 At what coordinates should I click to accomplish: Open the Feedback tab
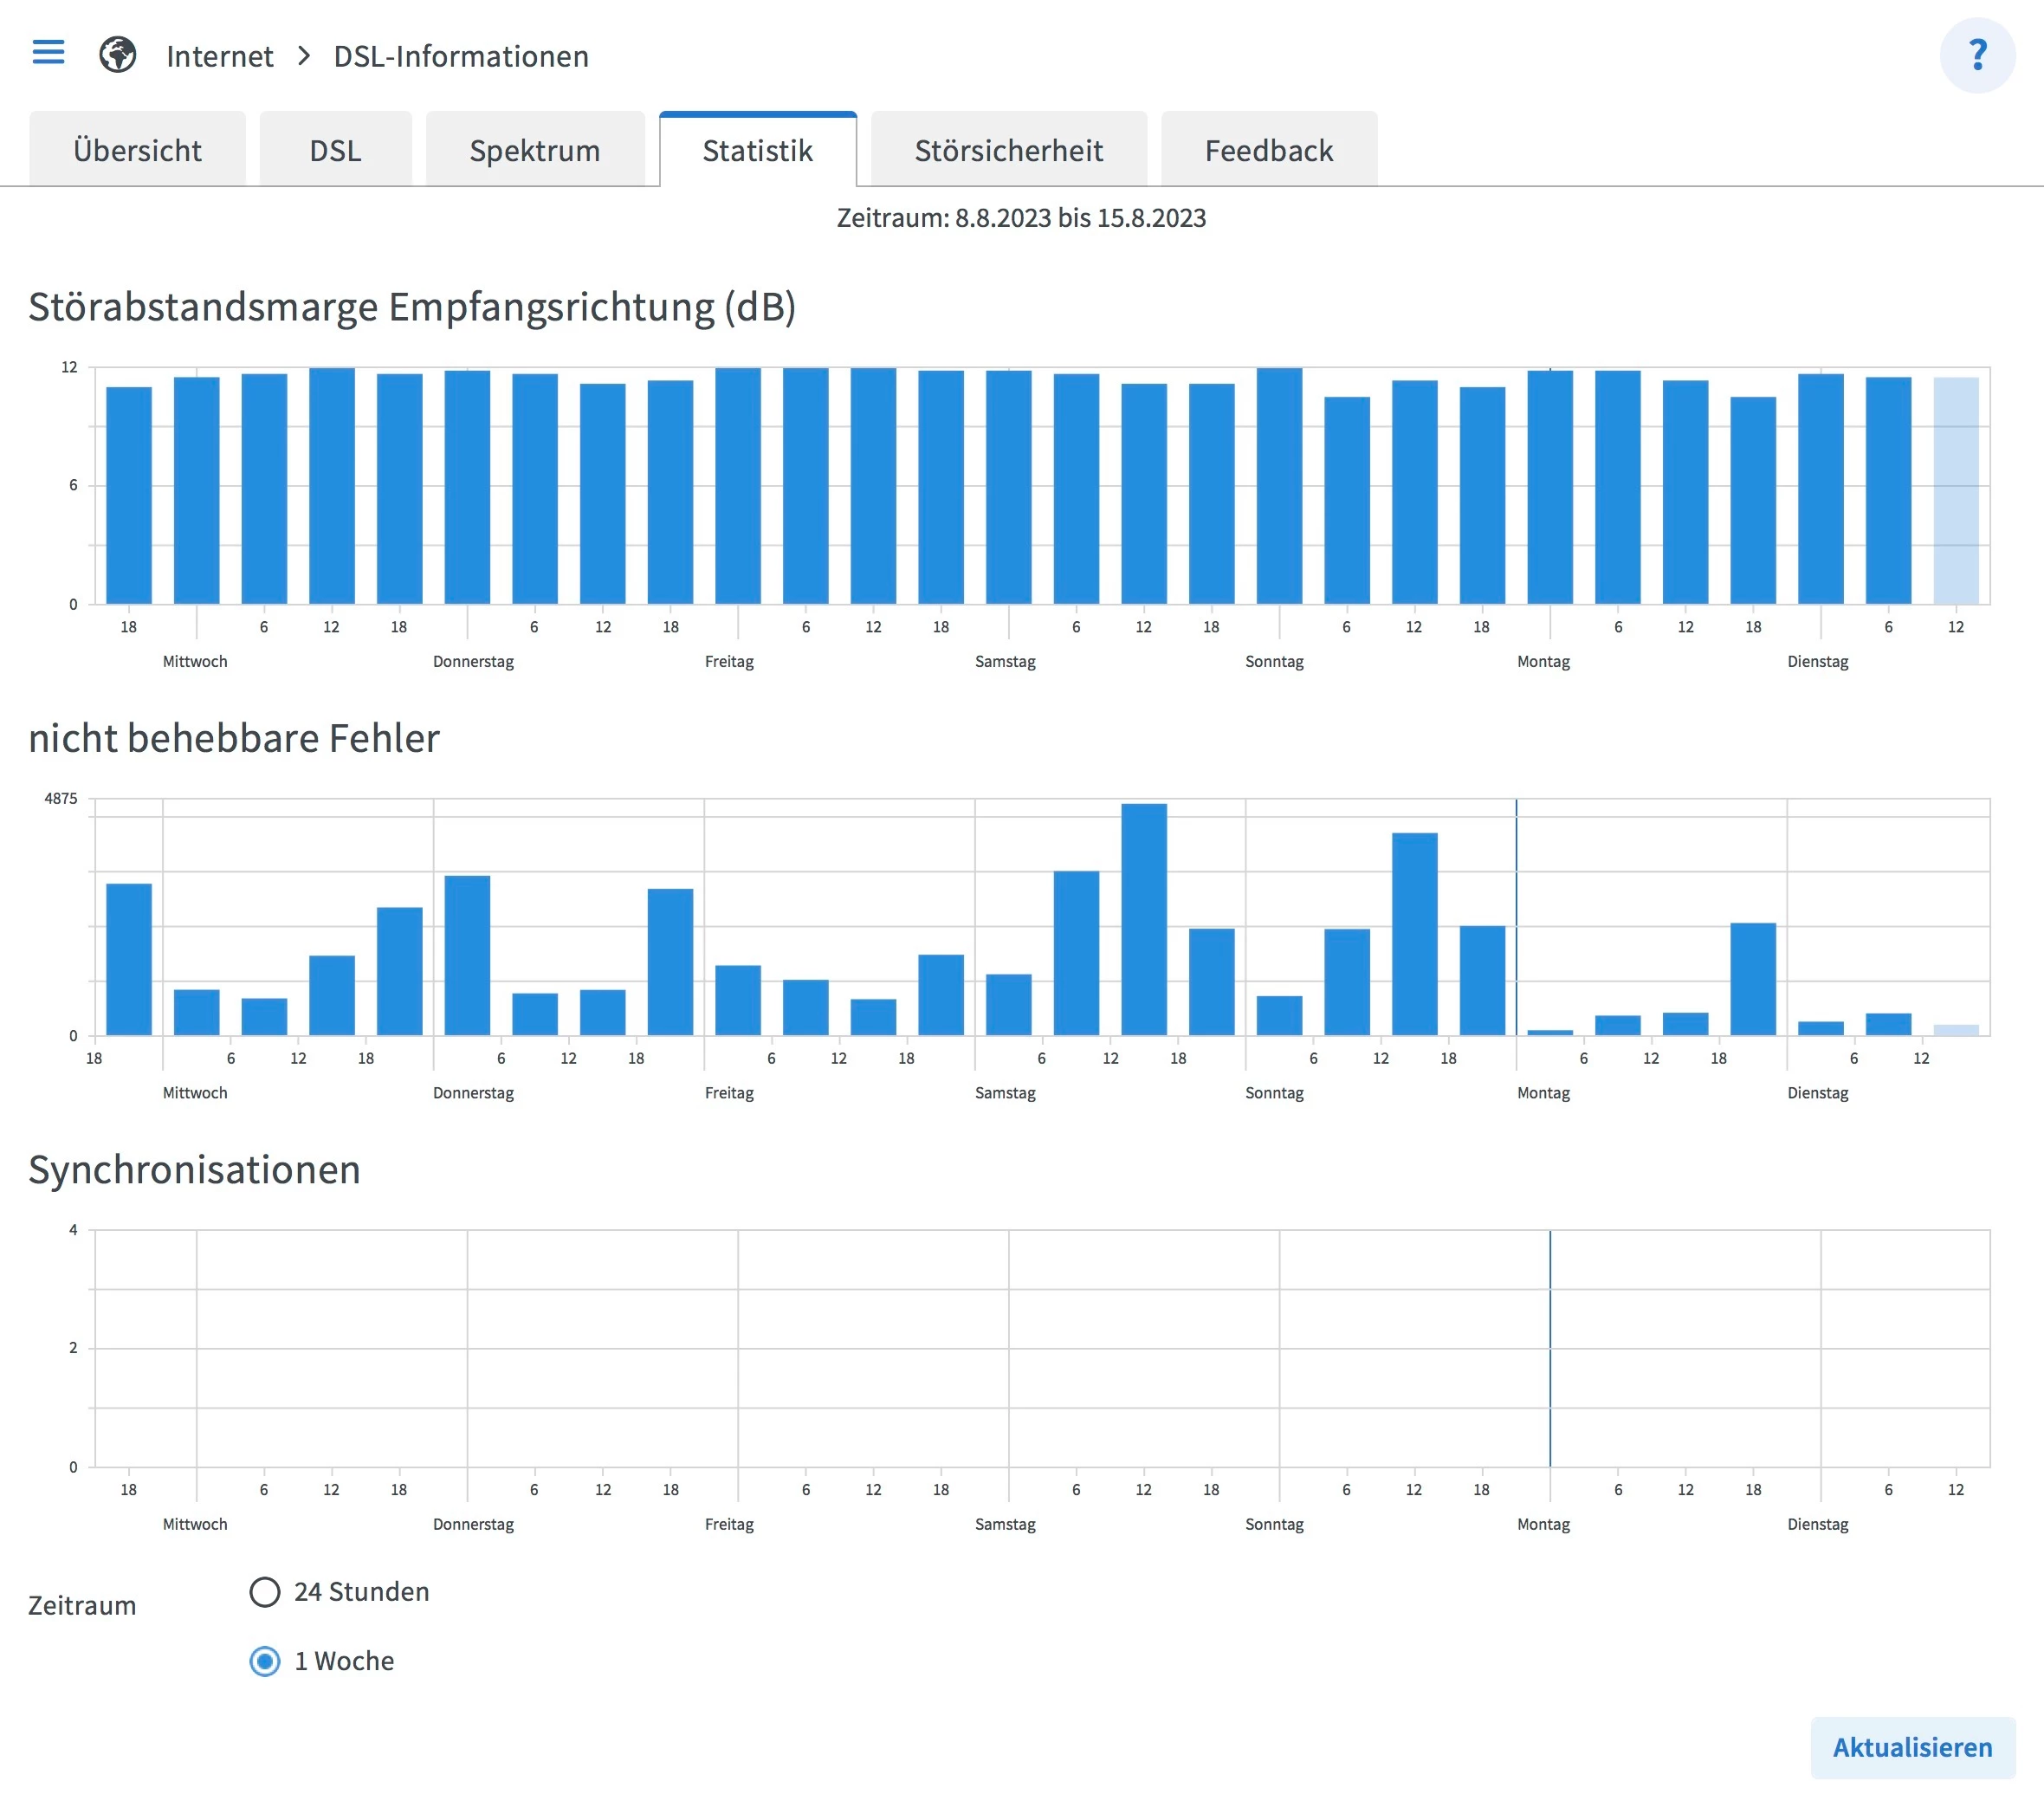1268,150
